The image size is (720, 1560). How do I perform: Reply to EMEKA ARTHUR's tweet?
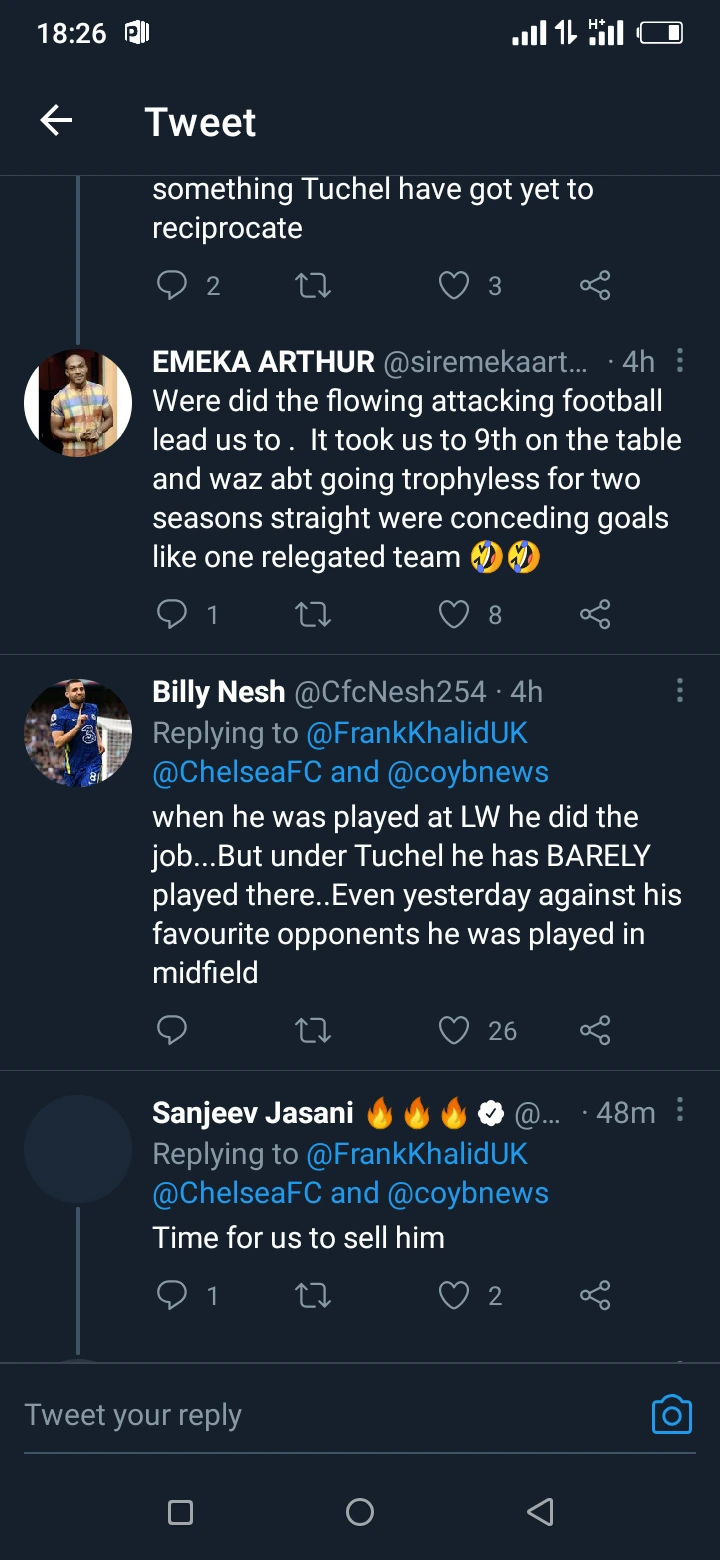(x=172, y=614)
